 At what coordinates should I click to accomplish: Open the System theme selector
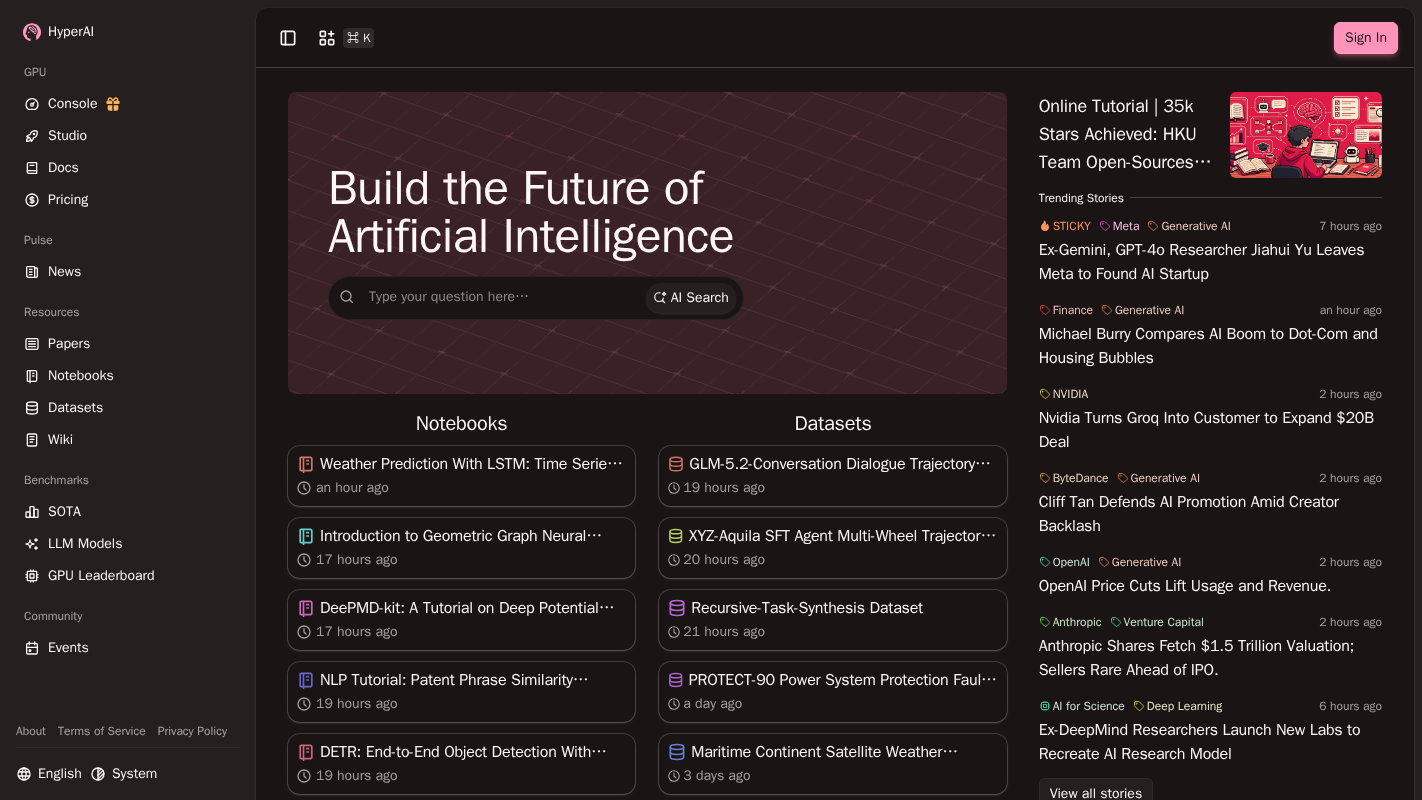click(124, 774)
